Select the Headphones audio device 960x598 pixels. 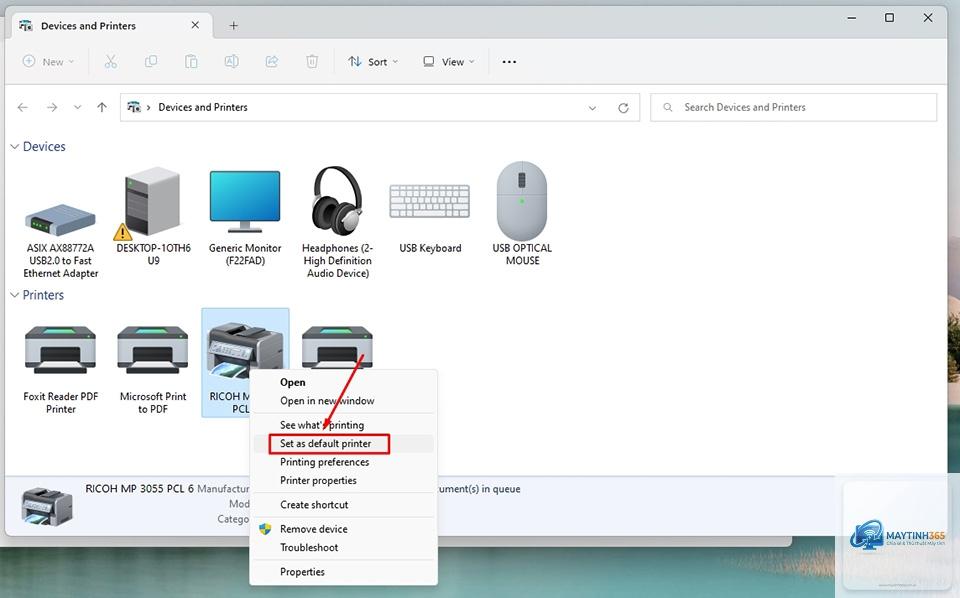tap(337, 222)
